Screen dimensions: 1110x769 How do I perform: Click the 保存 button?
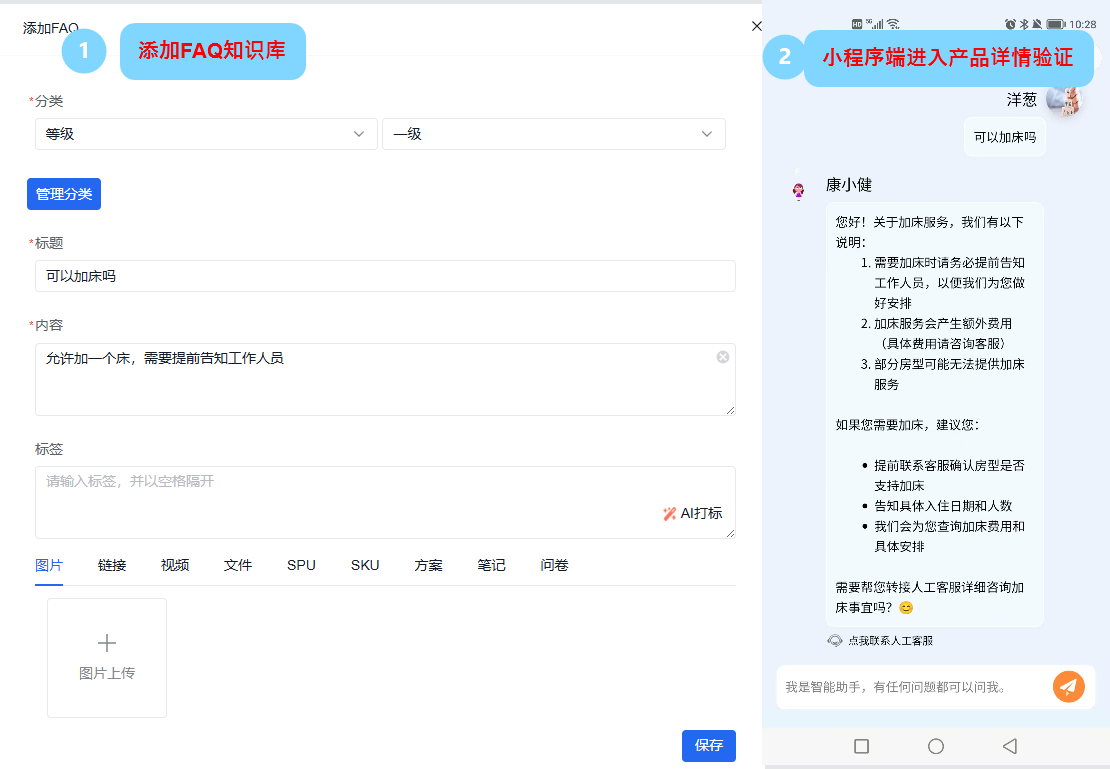tap(709, 746)
